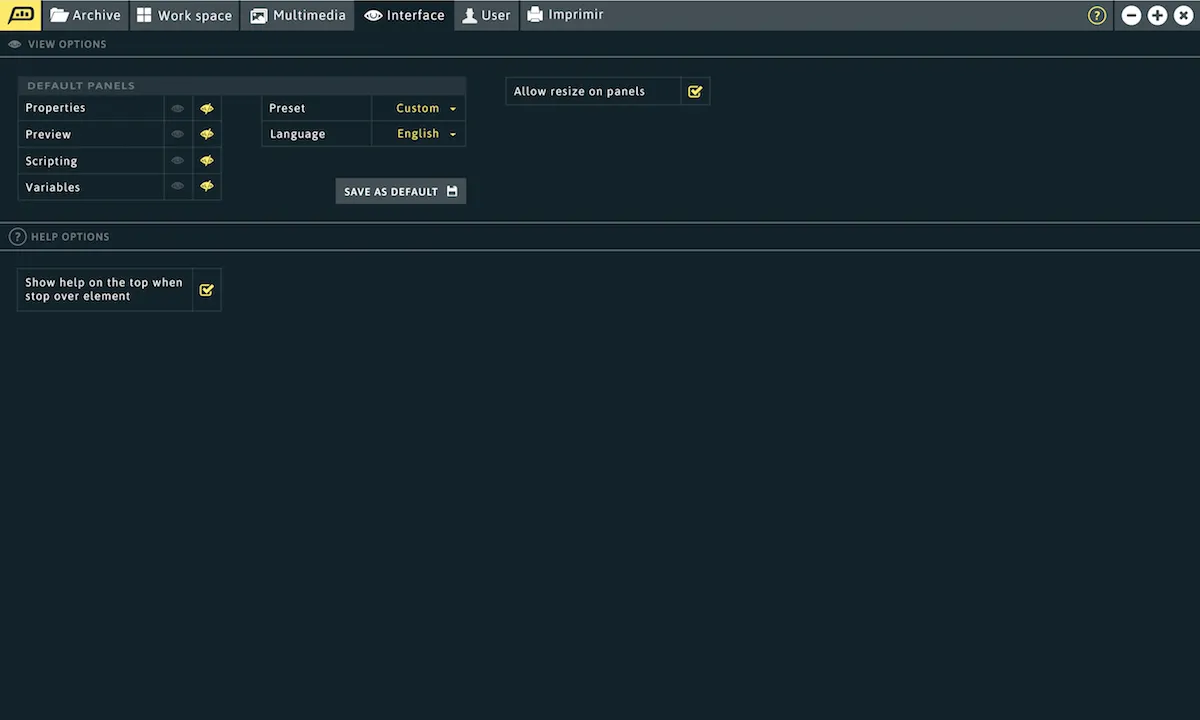Show the Properties panel with grey eye
Viewport: 1200px width, 720px height.
pyautogui.click(x=178, y=108)
